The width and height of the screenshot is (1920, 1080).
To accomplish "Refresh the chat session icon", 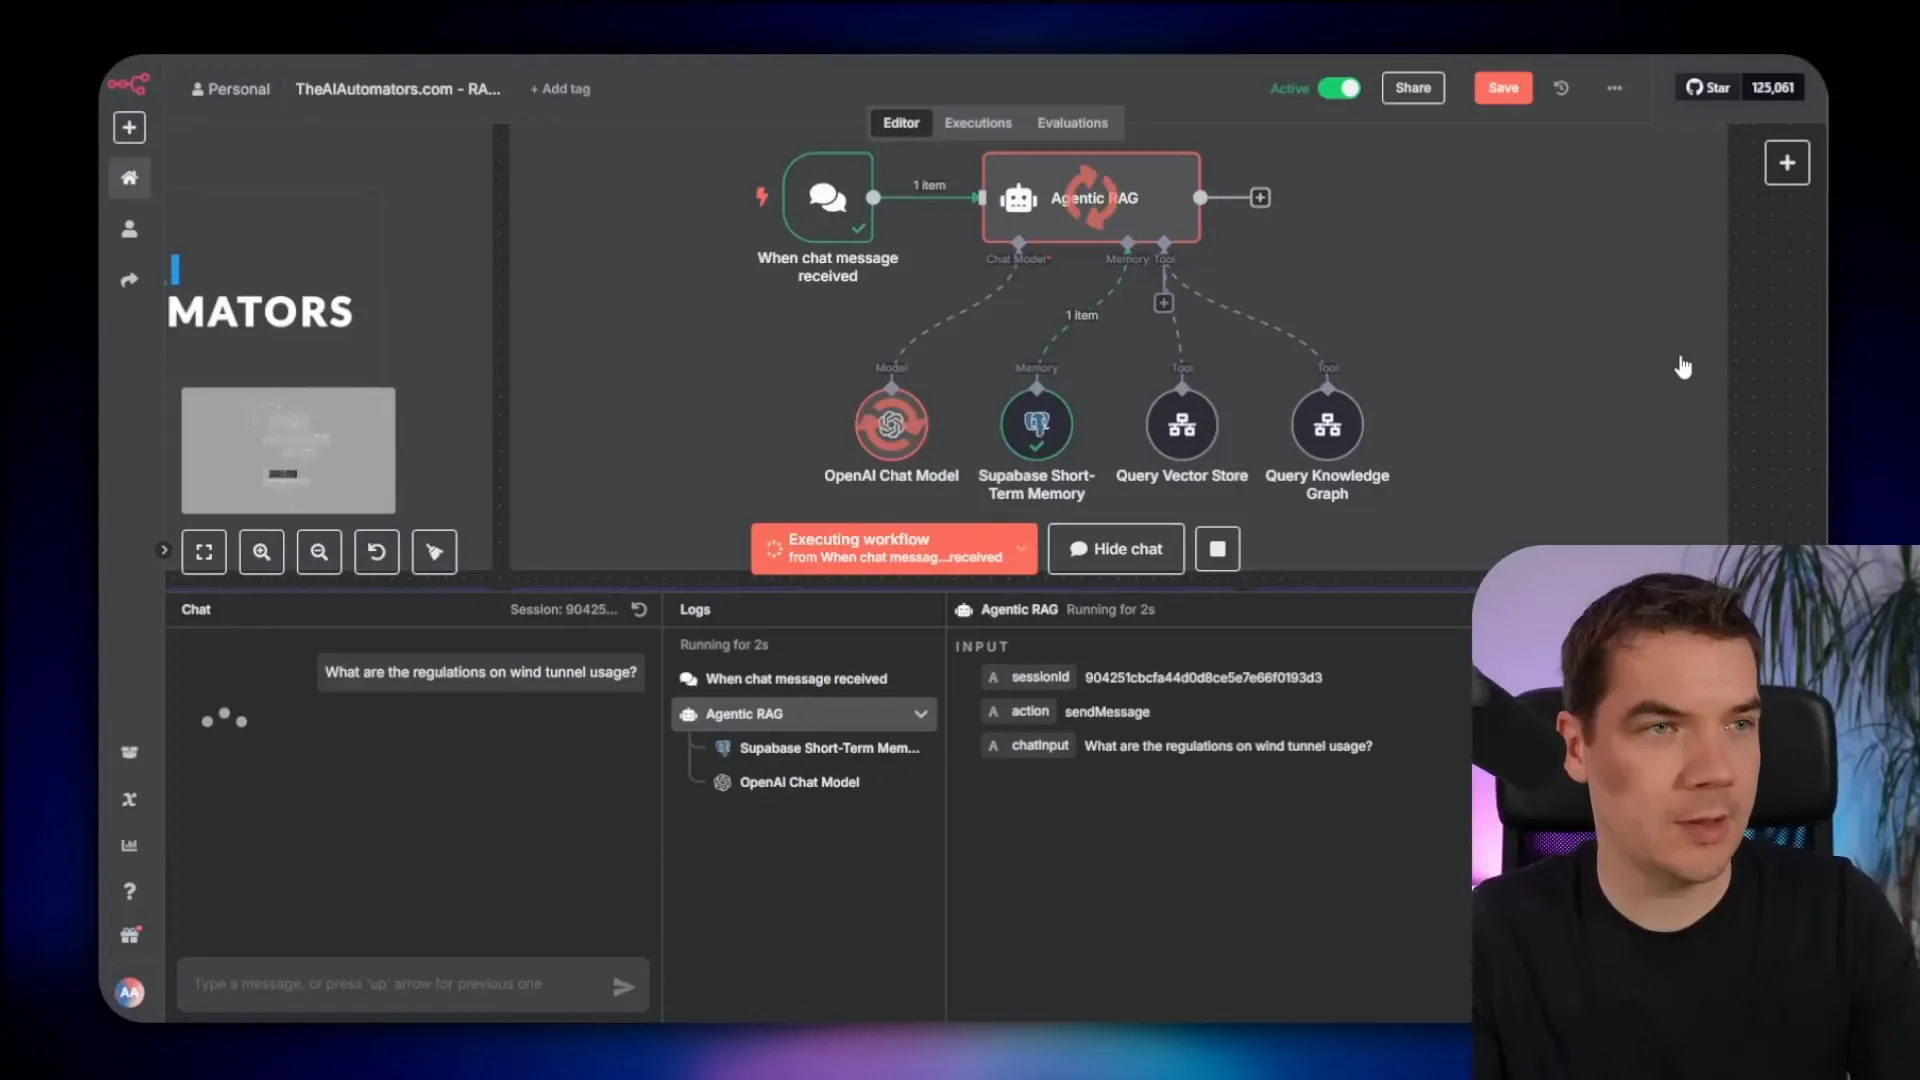I will click(640, 609).
